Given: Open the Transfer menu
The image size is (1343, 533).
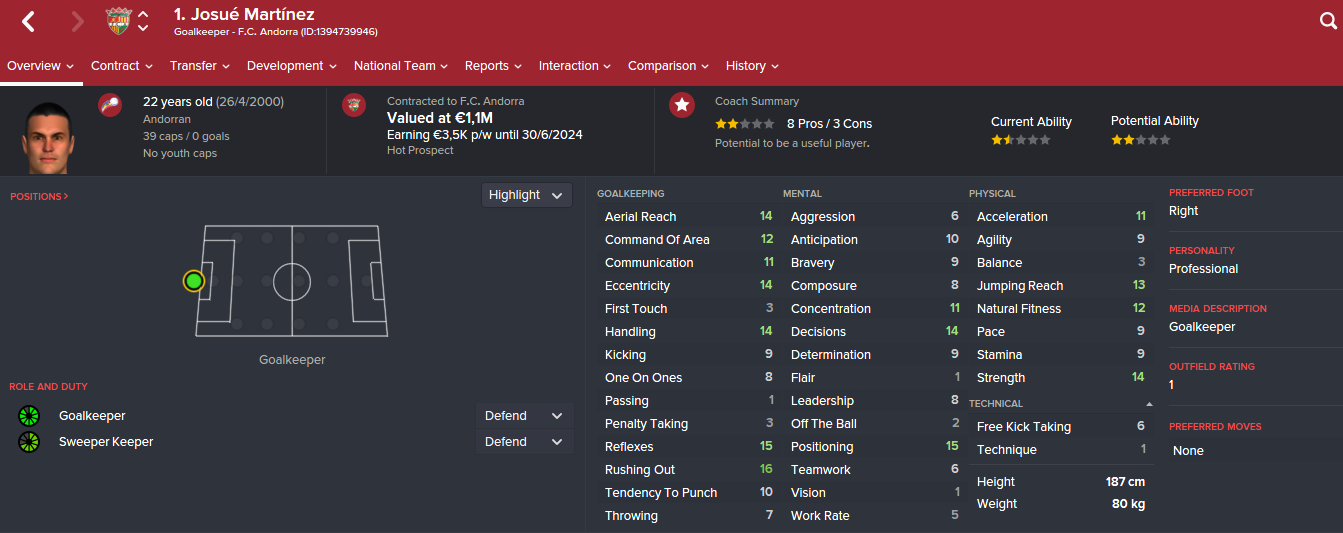Looking at the screenshot, I should tap(200, 66).
